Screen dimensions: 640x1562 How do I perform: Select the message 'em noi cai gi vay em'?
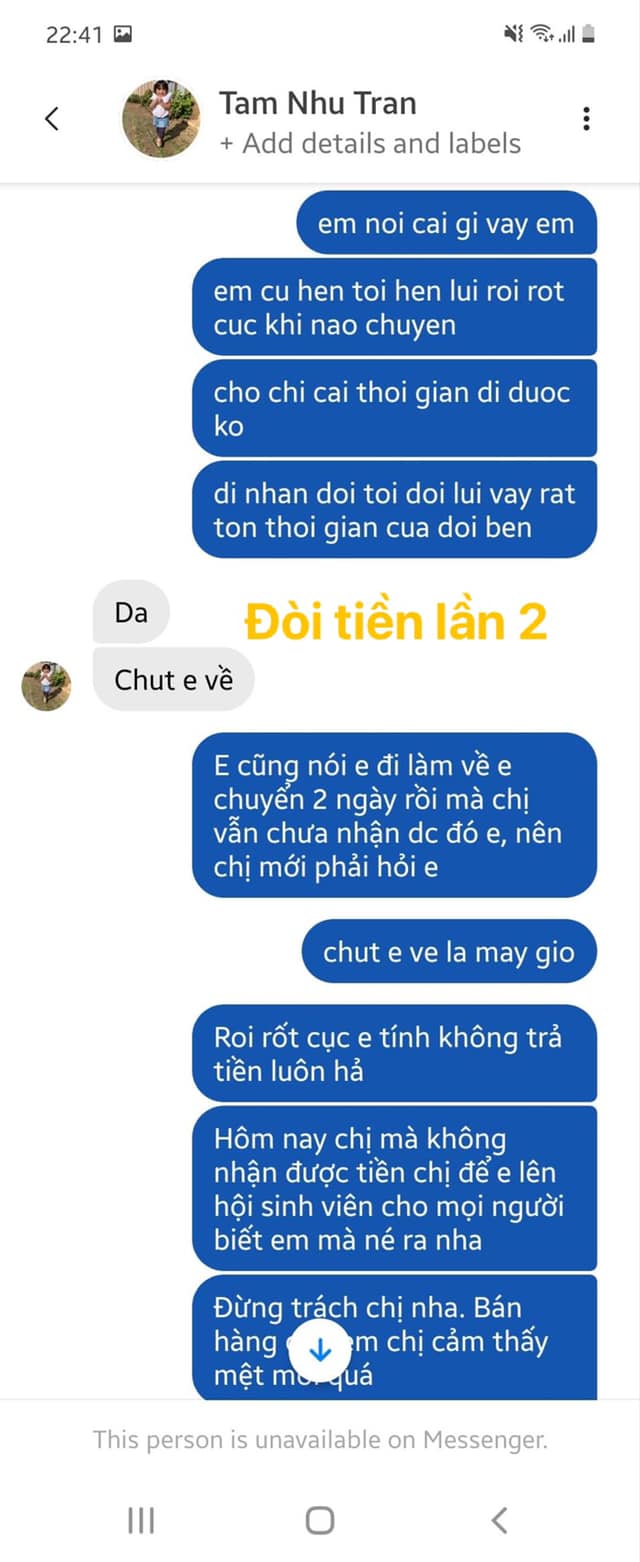(x=446, y=223)
